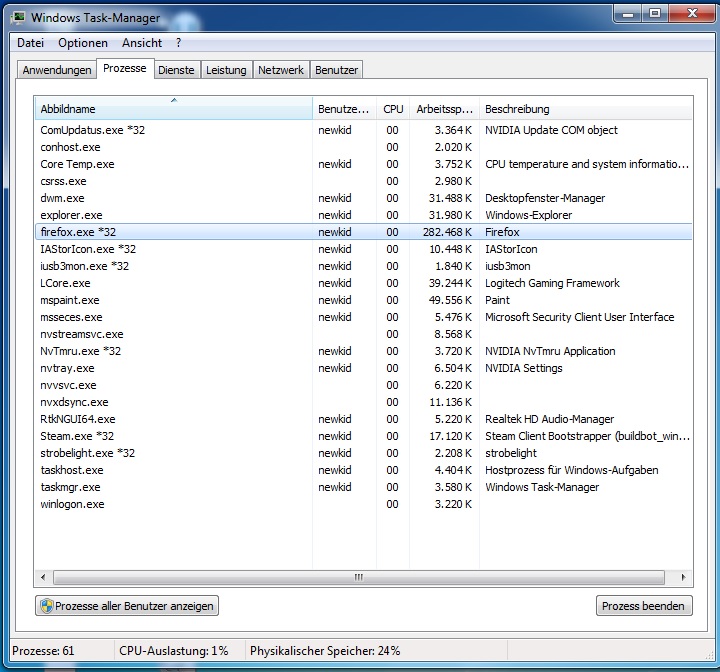Click the scrollbar right arrow
This screenshot has width=720, height=672.
click(683, 577)
